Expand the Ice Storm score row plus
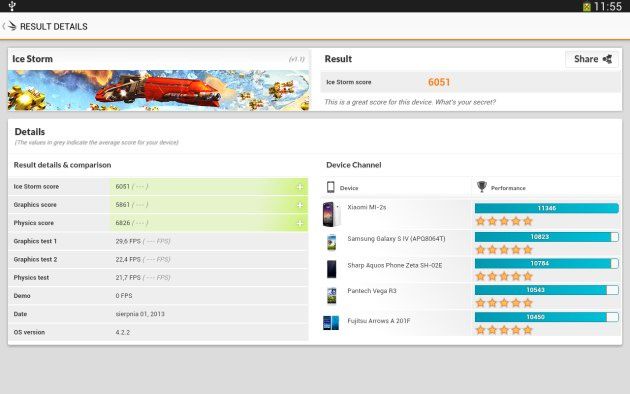Image resolution: width=630 pixels, height=394 pixels. pyautogui.click(x=300, y=187)
